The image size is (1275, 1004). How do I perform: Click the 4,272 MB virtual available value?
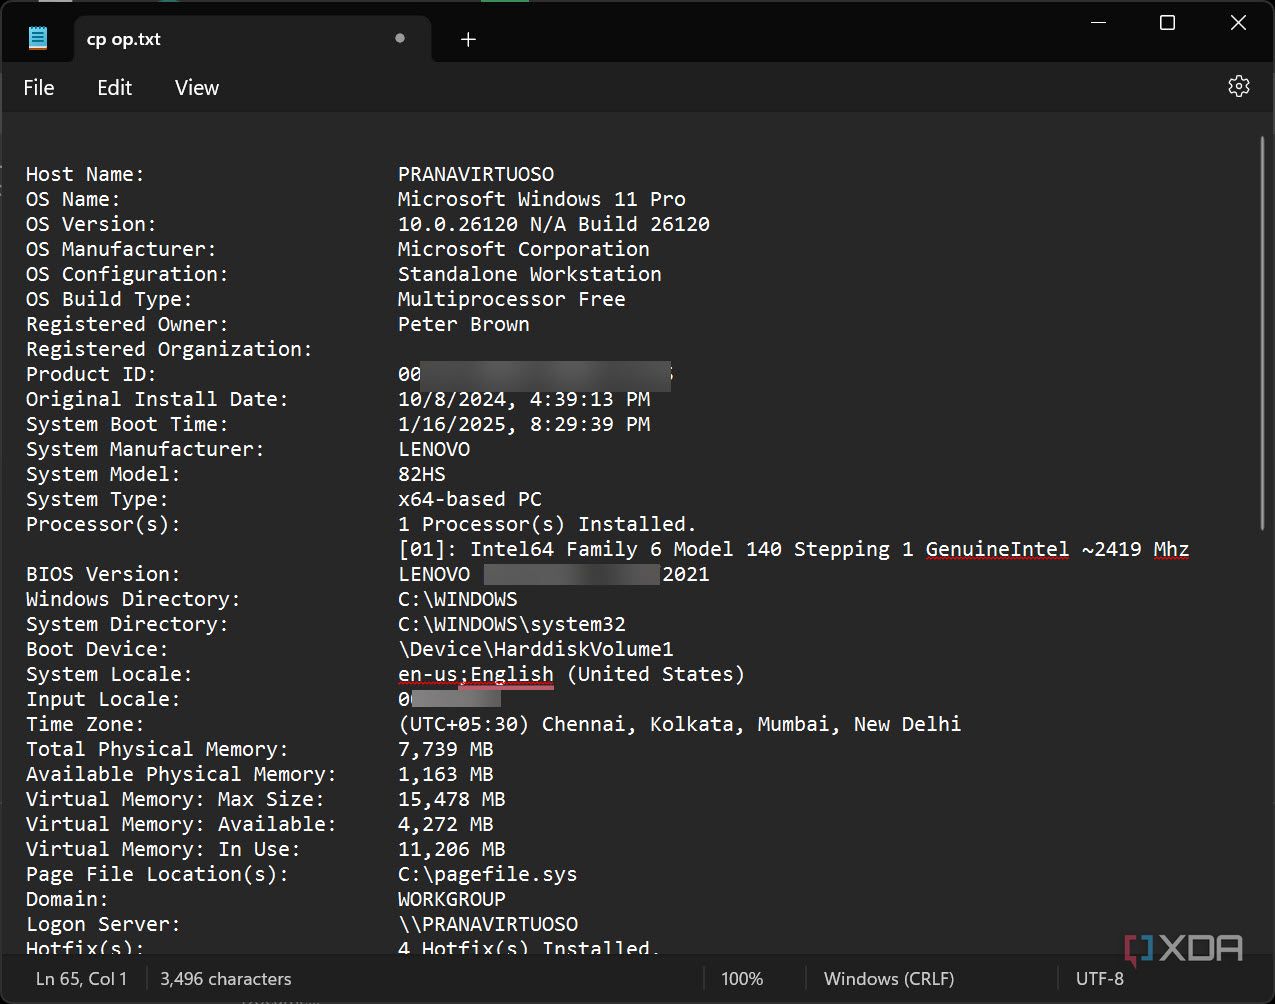(446, 824)
